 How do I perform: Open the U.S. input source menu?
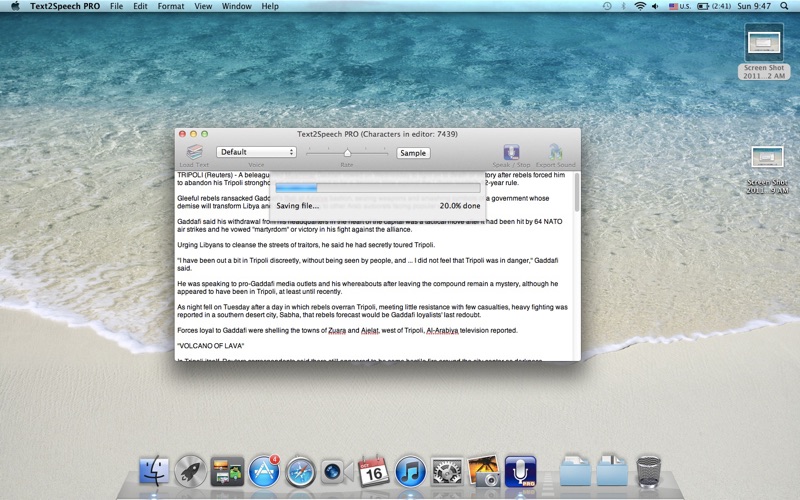point(680,6)
